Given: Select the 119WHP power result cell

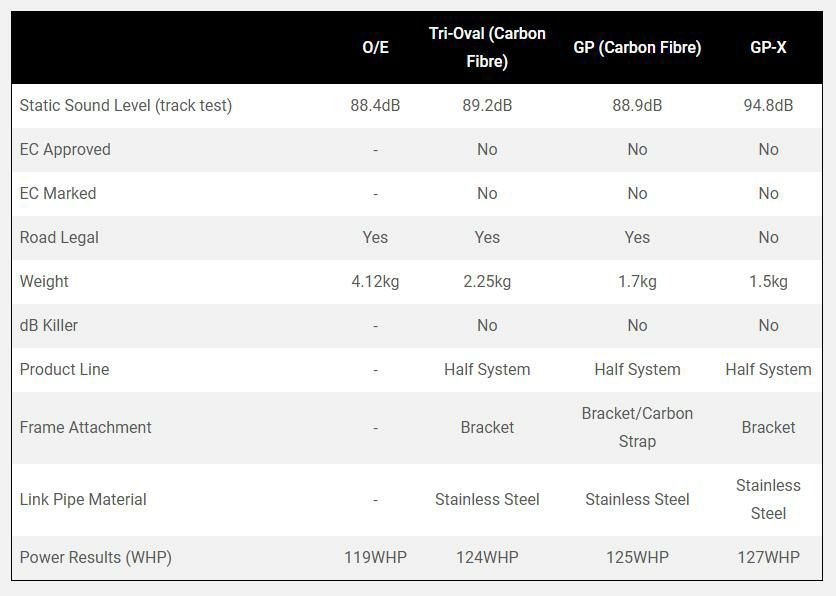Looking at the screenshot, I should point(375,557).
